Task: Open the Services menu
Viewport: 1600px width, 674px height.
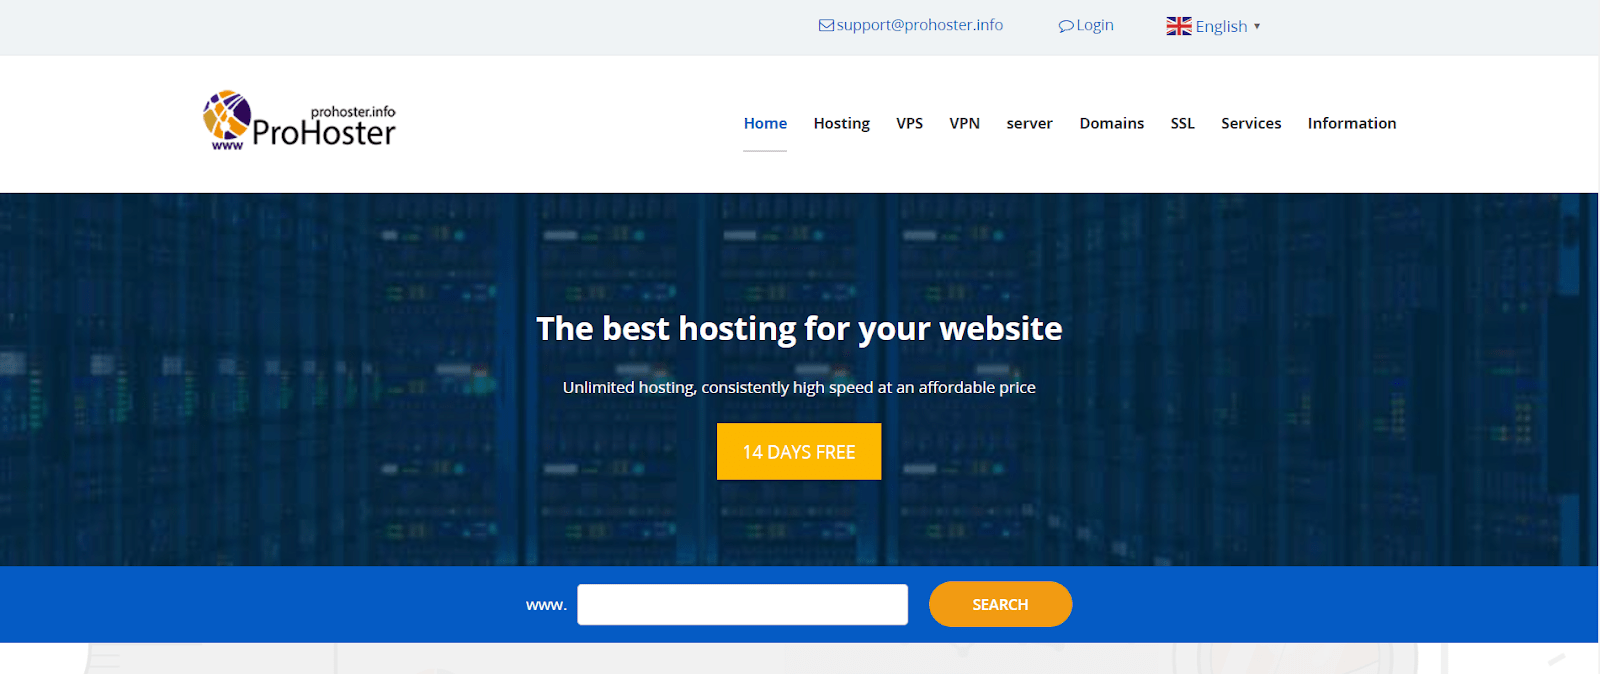Action: click(1250, 123)
